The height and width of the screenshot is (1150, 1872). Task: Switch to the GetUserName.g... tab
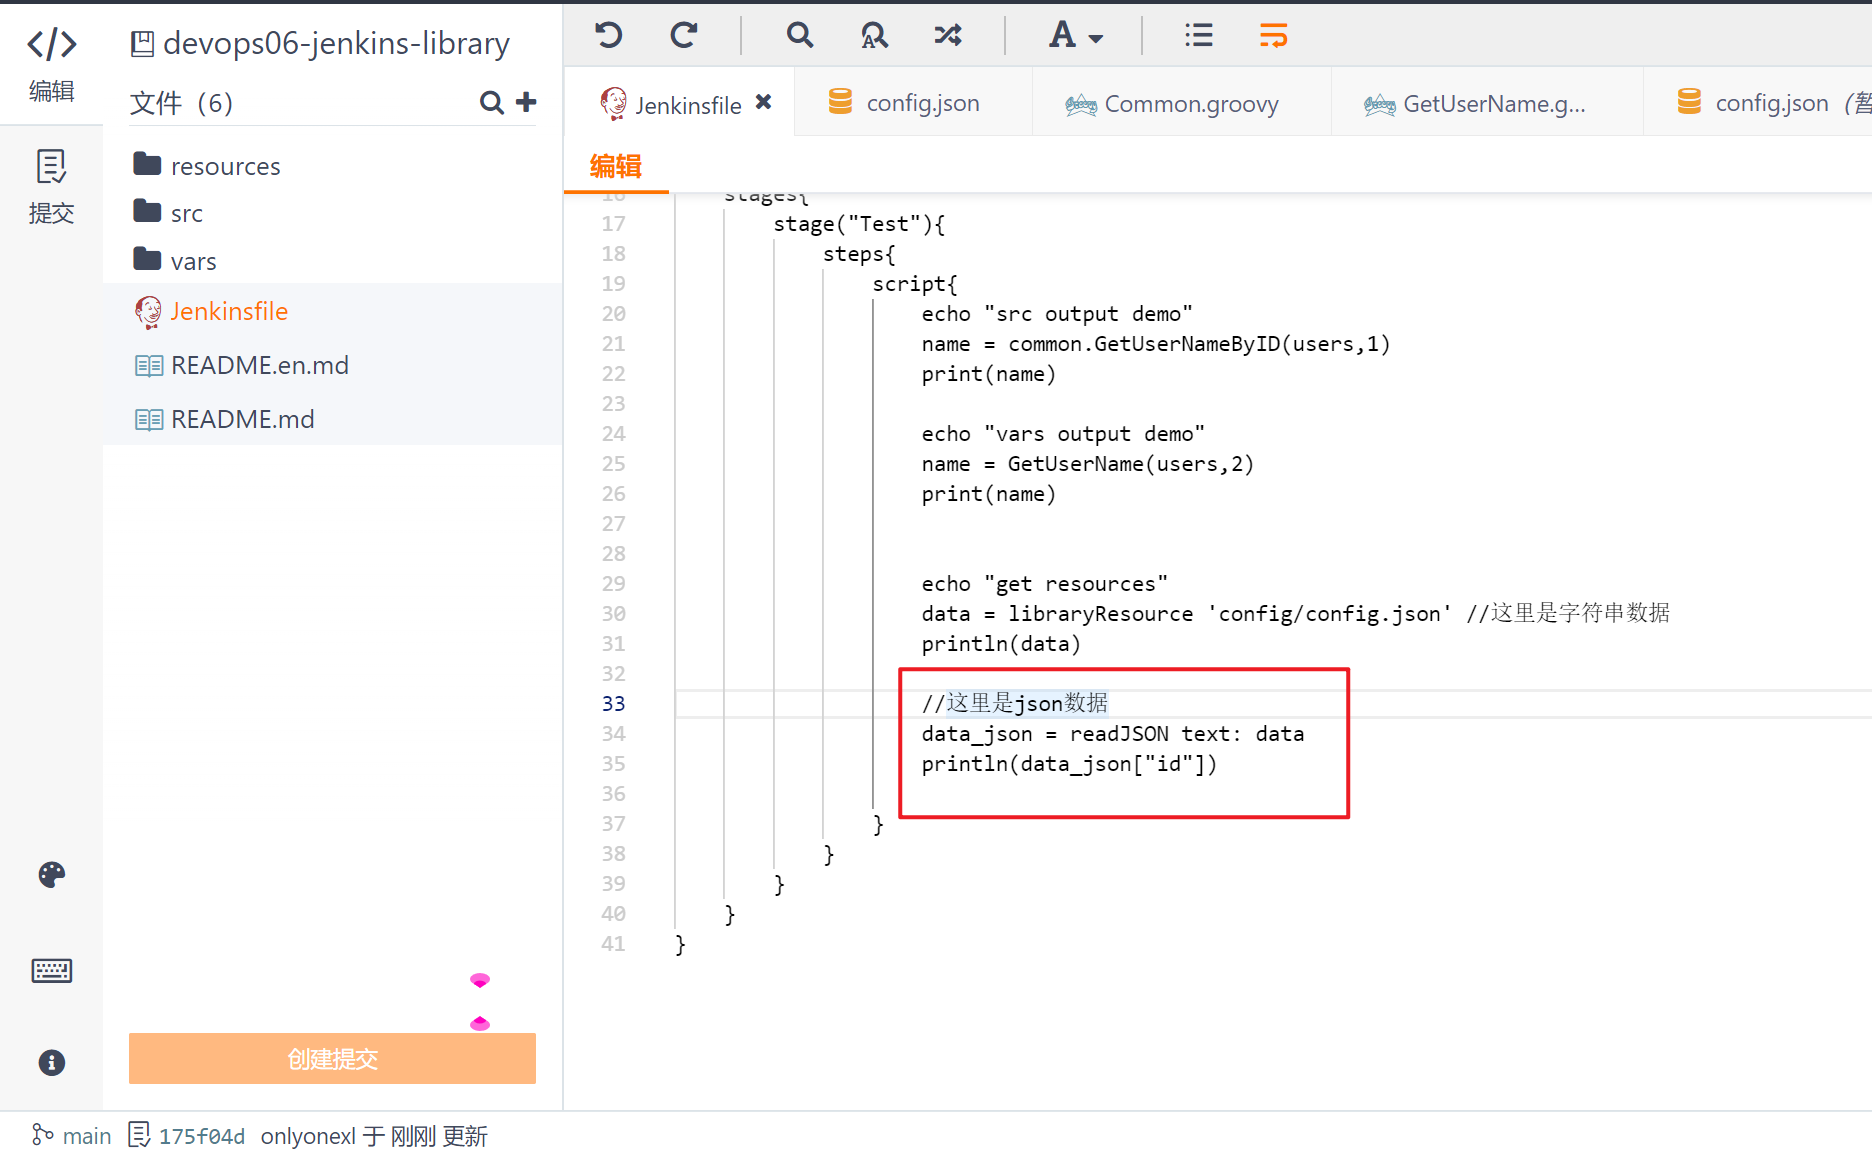coord(1485,103)
